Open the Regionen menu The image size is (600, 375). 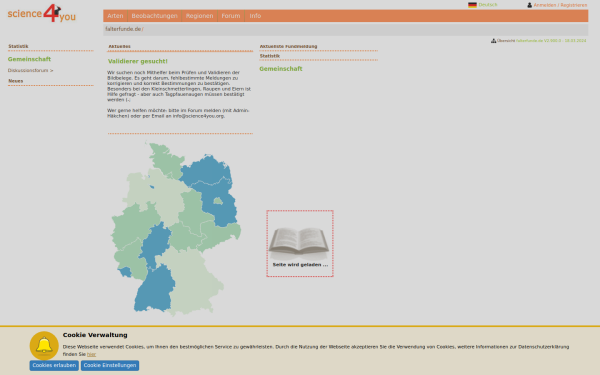199,16
